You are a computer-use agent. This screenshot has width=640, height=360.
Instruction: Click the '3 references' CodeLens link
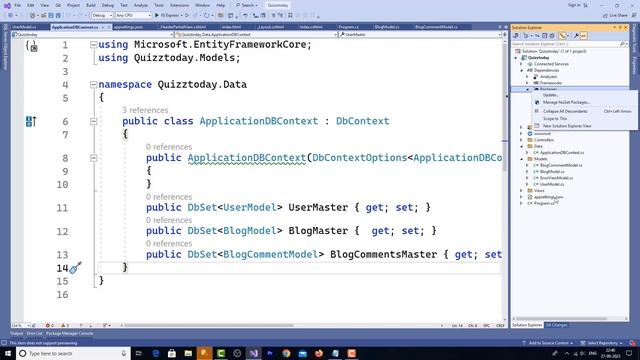pos(145,110)
